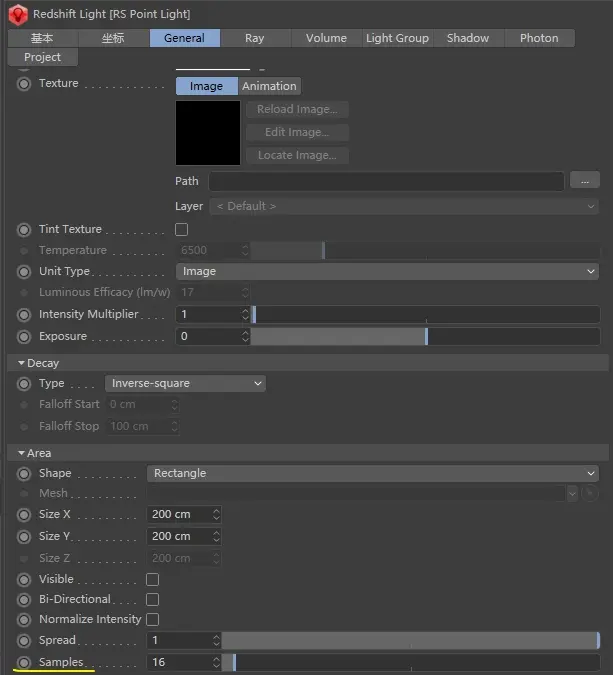The image size is (613, 675).
Task: Open the Light Group tab
Action: click(x=397, y=38)
